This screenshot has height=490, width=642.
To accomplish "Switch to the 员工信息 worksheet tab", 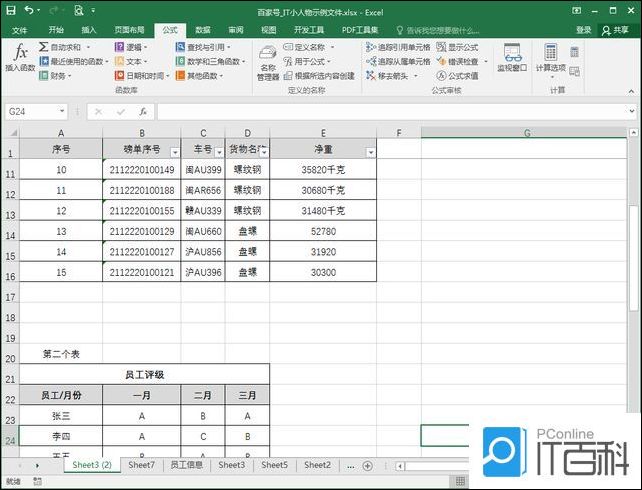I will (186, 465).
